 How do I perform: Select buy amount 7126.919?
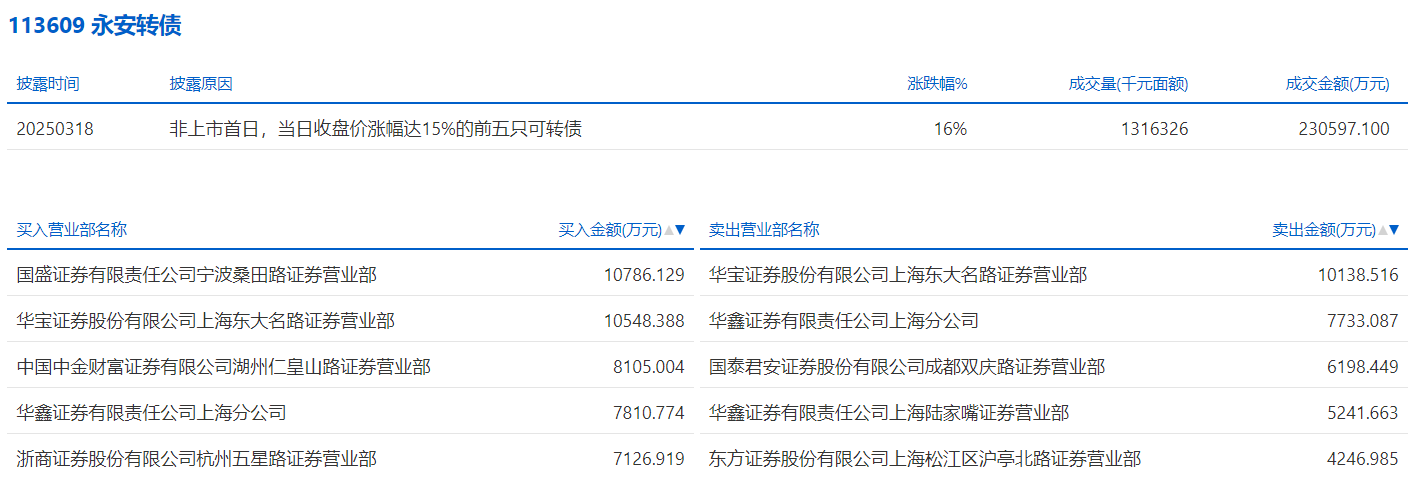[649, 458]
